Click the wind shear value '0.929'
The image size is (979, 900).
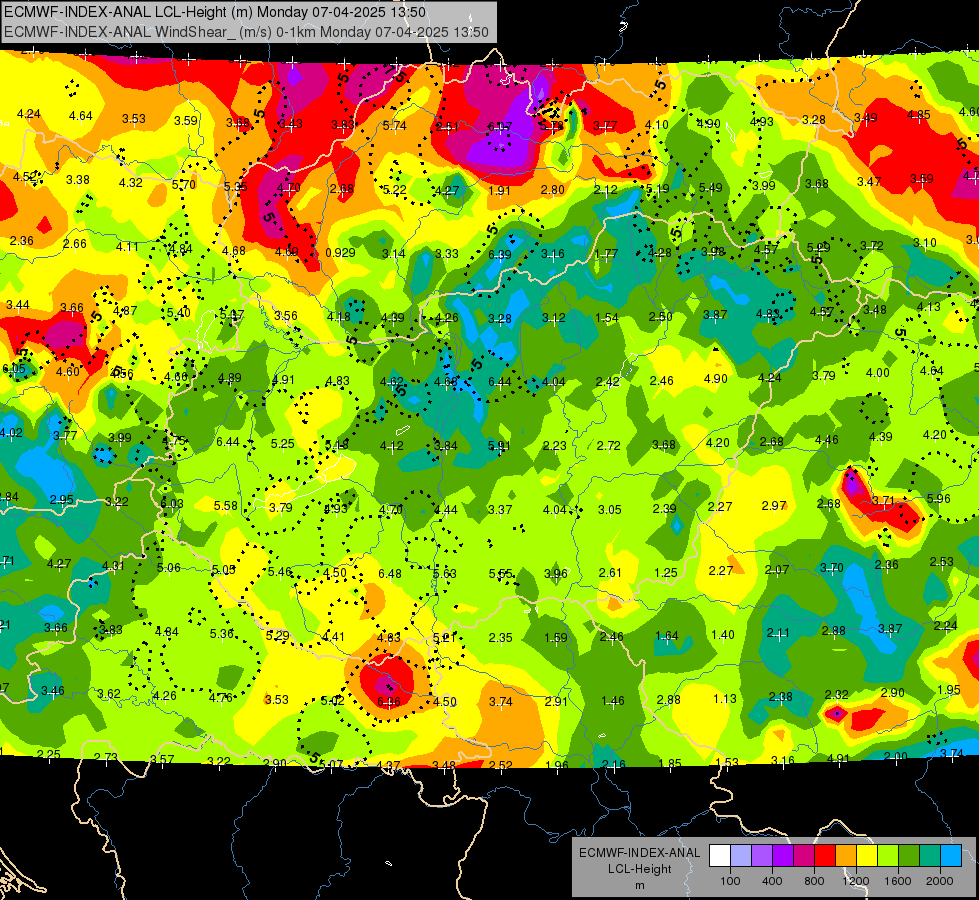[340, 252]
